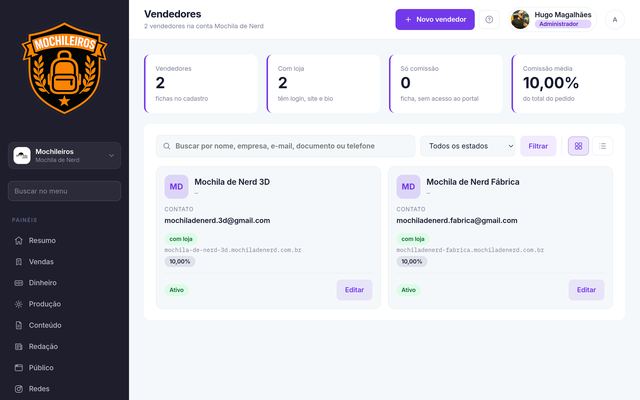The height and width of the screenshot is (400, 640).
Task: Open the help question mark icon
Action: [x=489, y=19]
